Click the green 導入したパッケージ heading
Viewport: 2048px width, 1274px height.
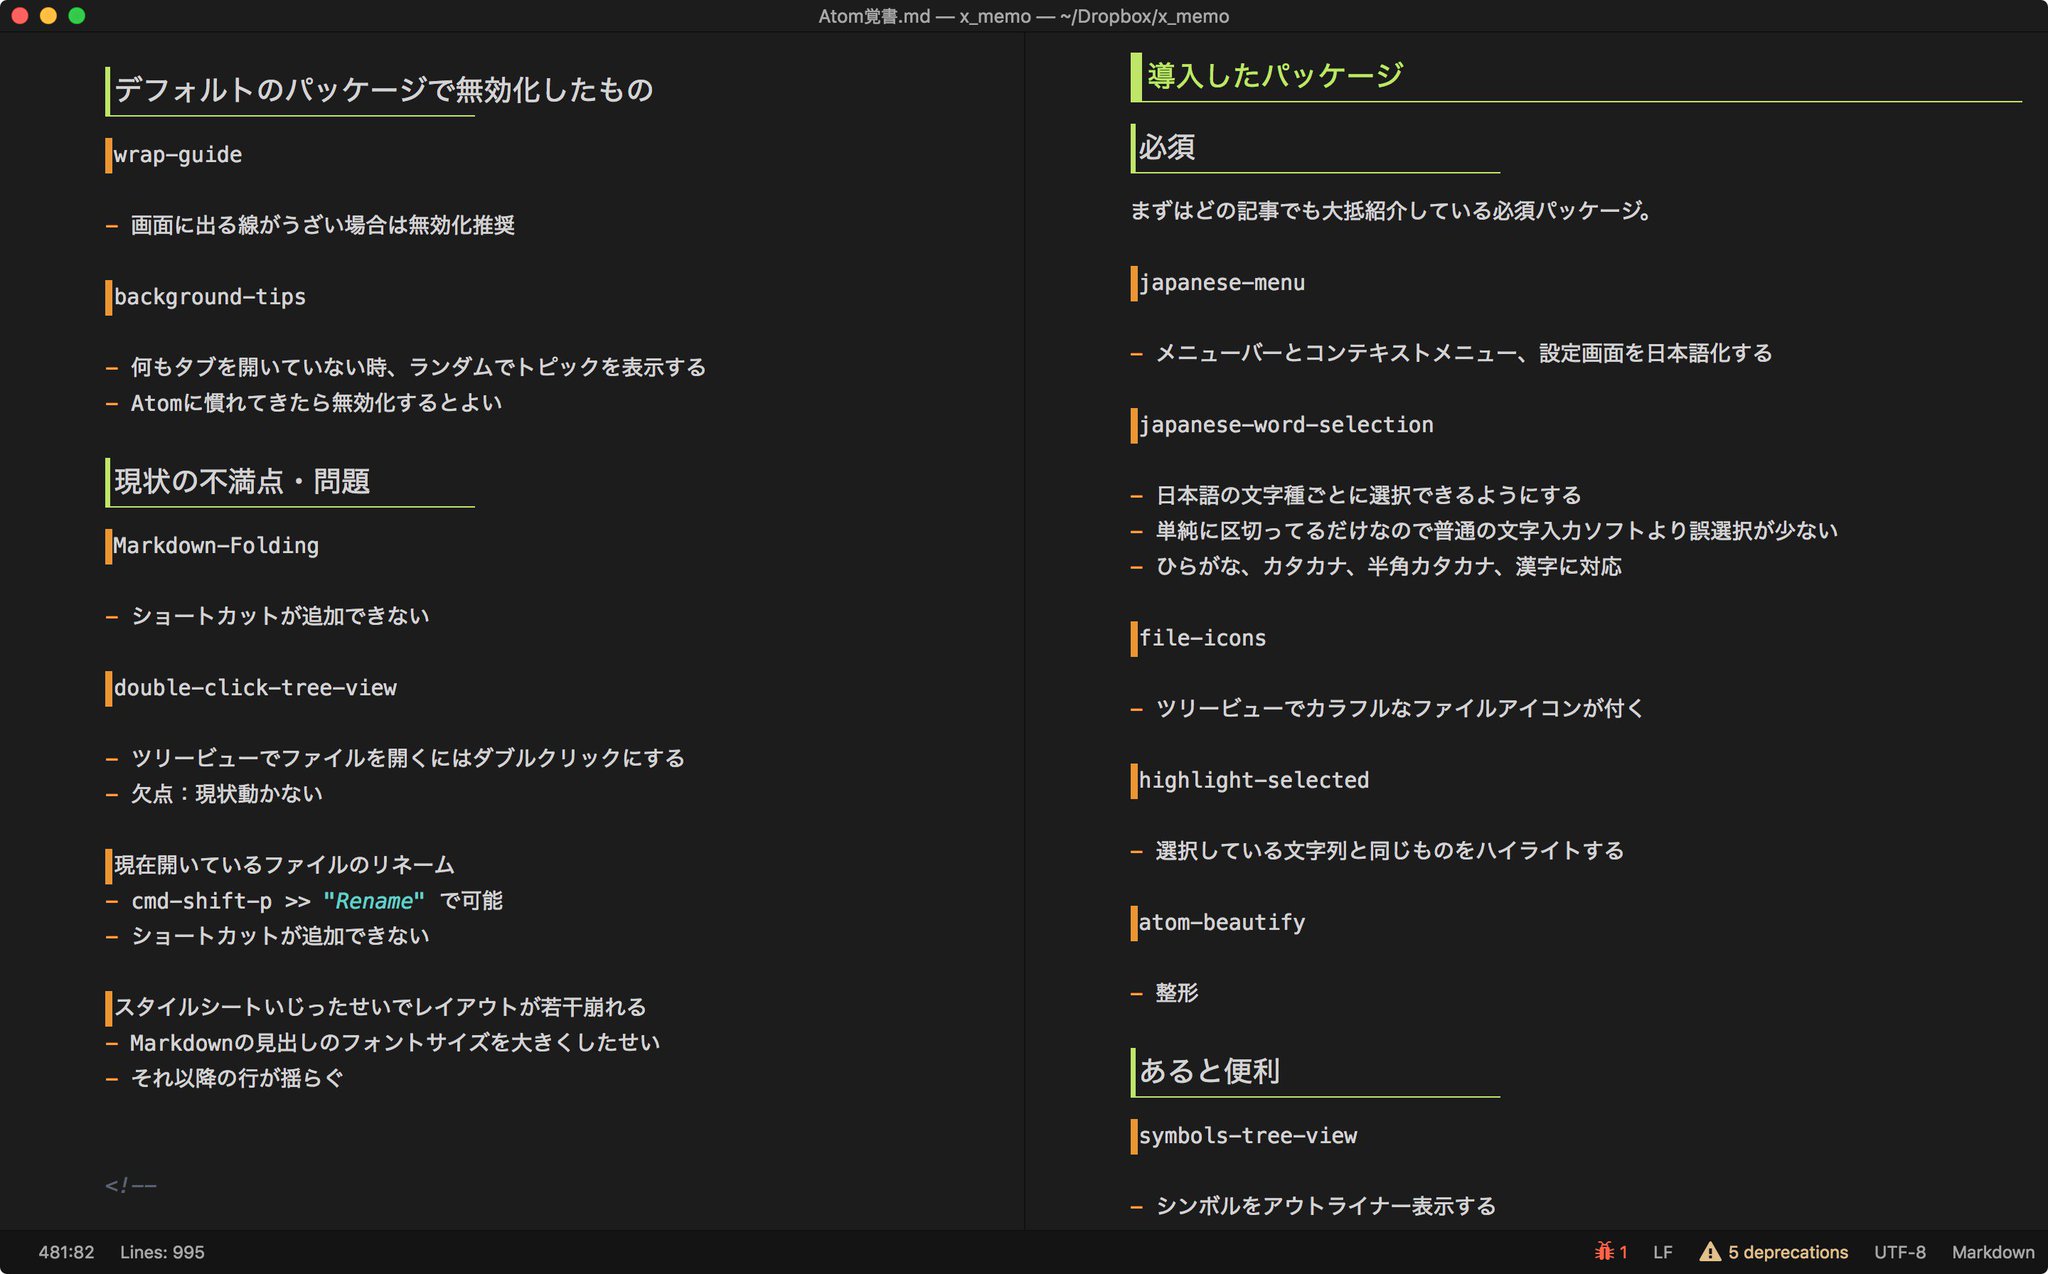click(1275, 75)
